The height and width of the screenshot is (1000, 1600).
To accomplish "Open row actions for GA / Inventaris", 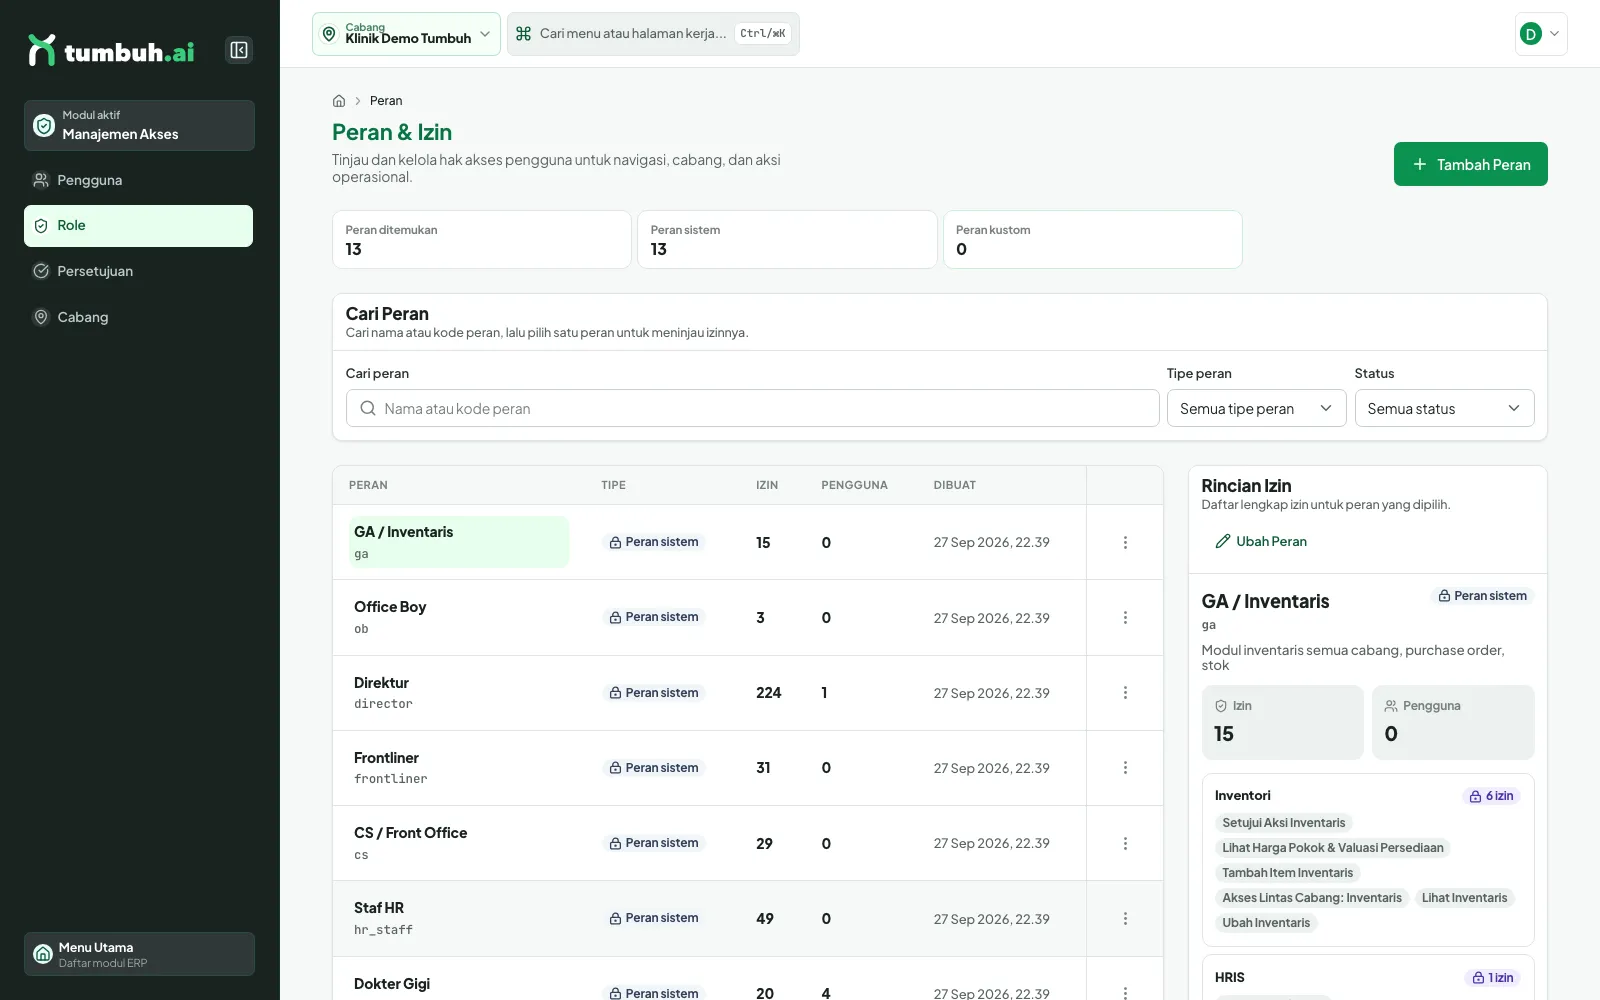I will [x=1125, y=542].
